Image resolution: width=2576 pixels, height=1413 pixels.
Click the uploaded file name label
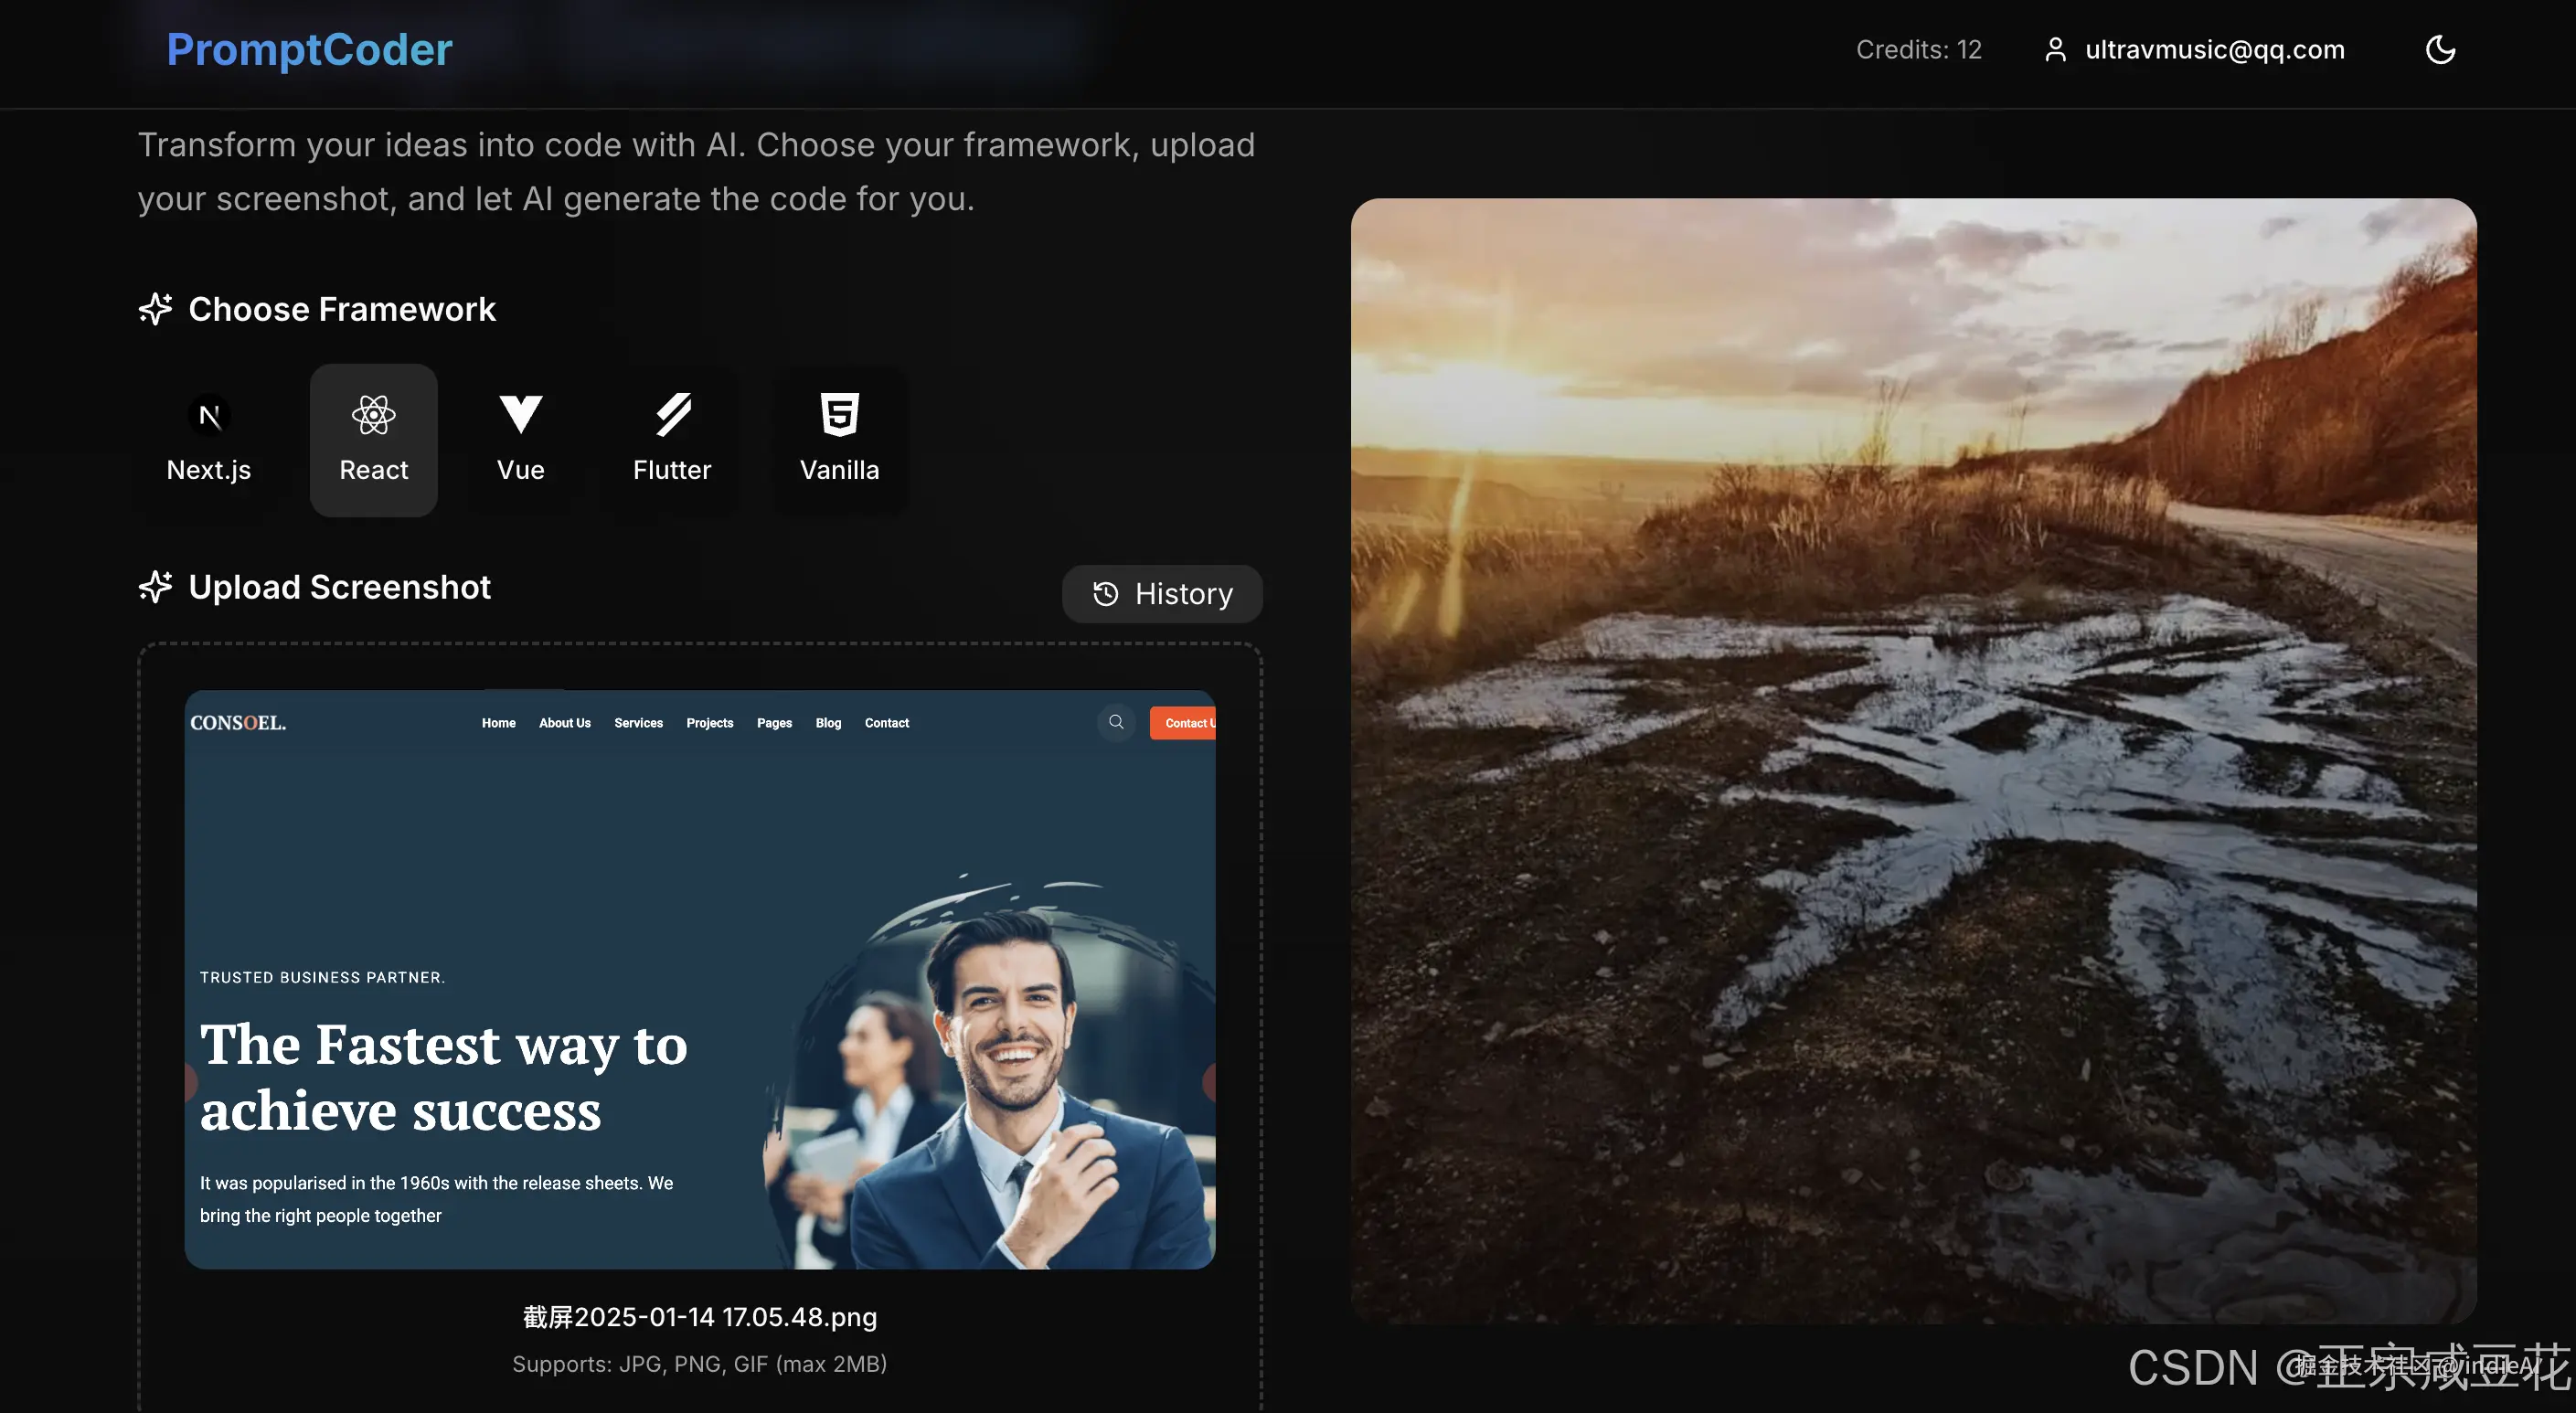699,1317
